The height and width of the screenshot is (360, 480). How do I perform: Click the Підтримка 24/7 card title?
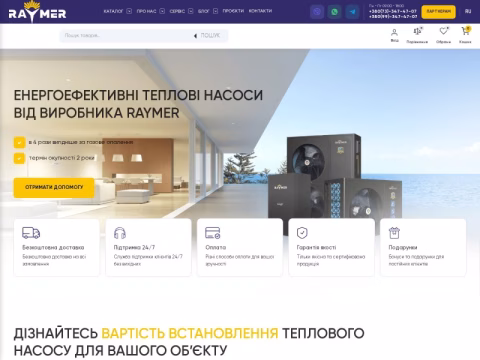(x=134, y=247)
